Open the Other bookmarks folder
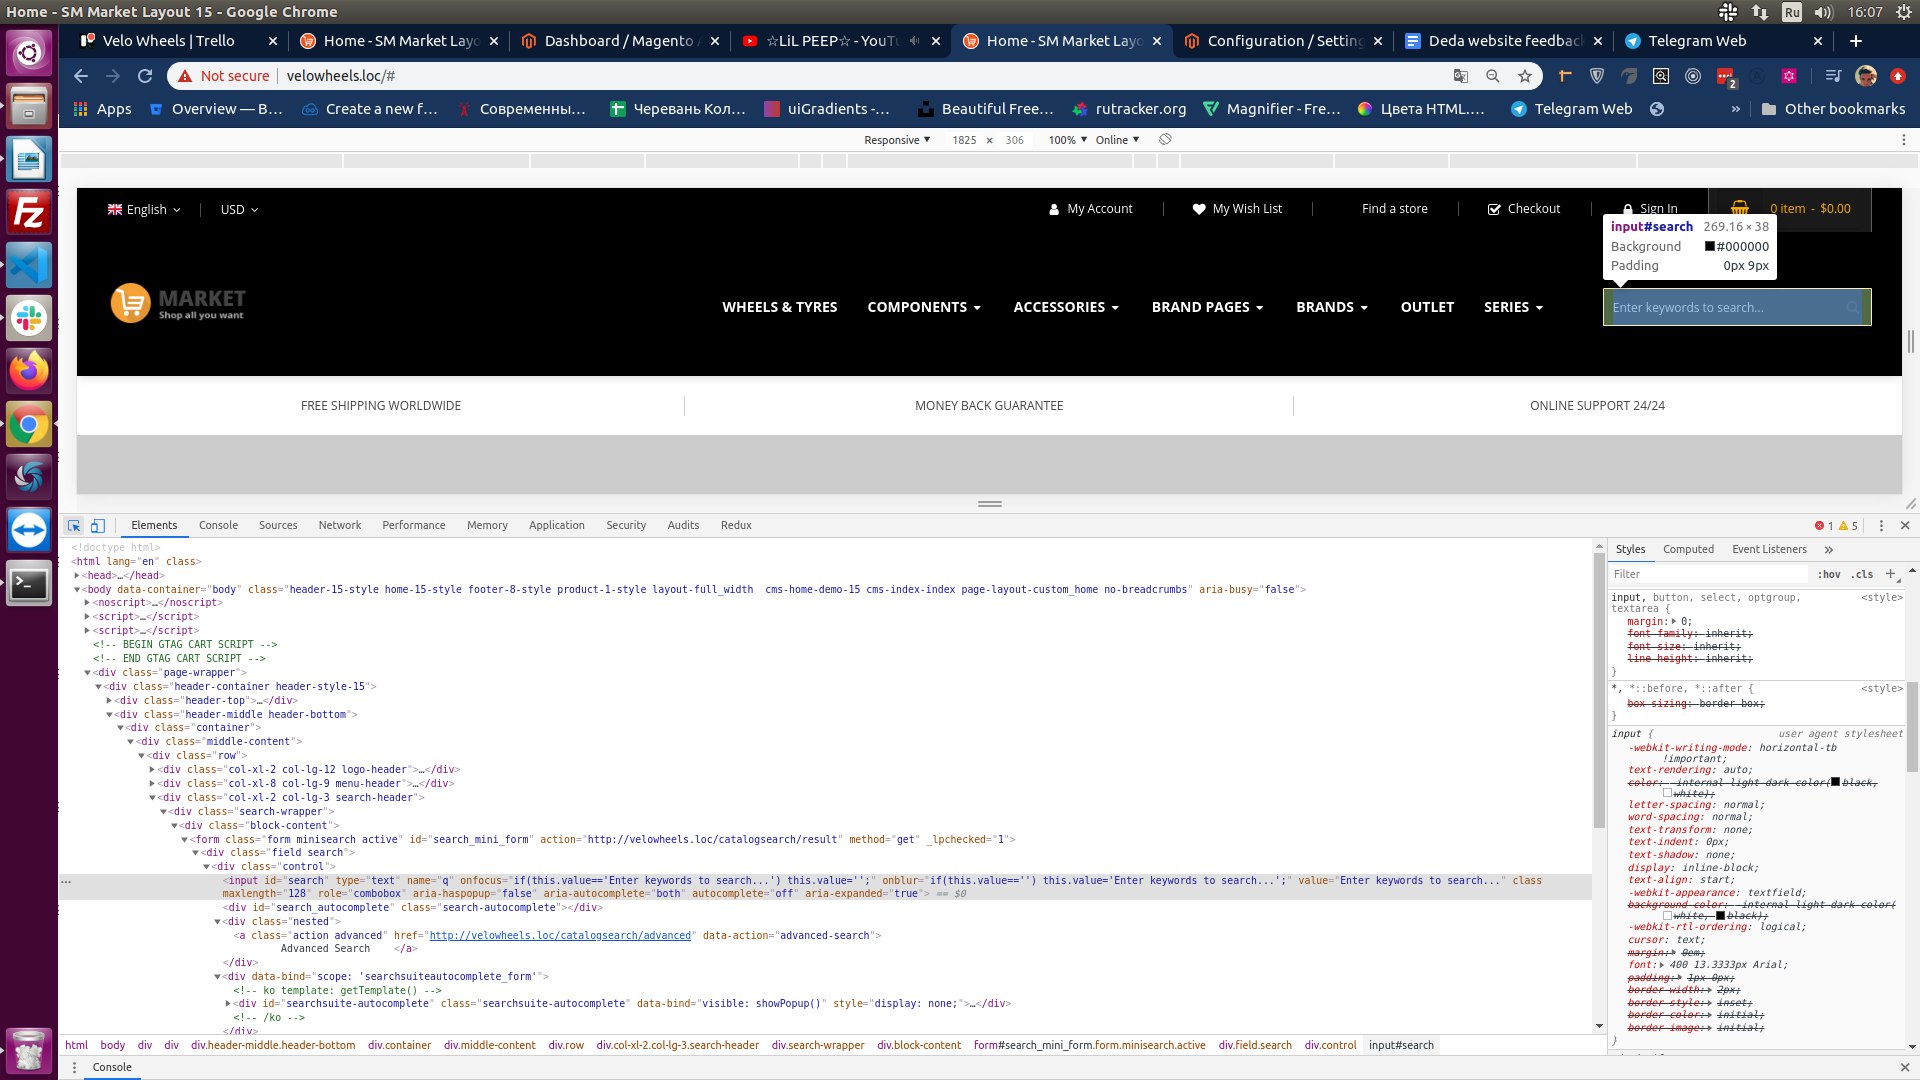The height and width of the screenshot is (1080, 1920). pos(1832,109)
